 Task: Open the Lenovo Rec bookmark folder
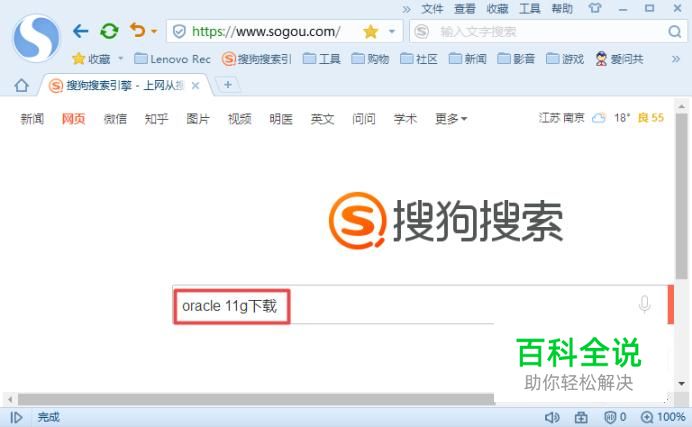pyautogui.click(x=172, y=59)
